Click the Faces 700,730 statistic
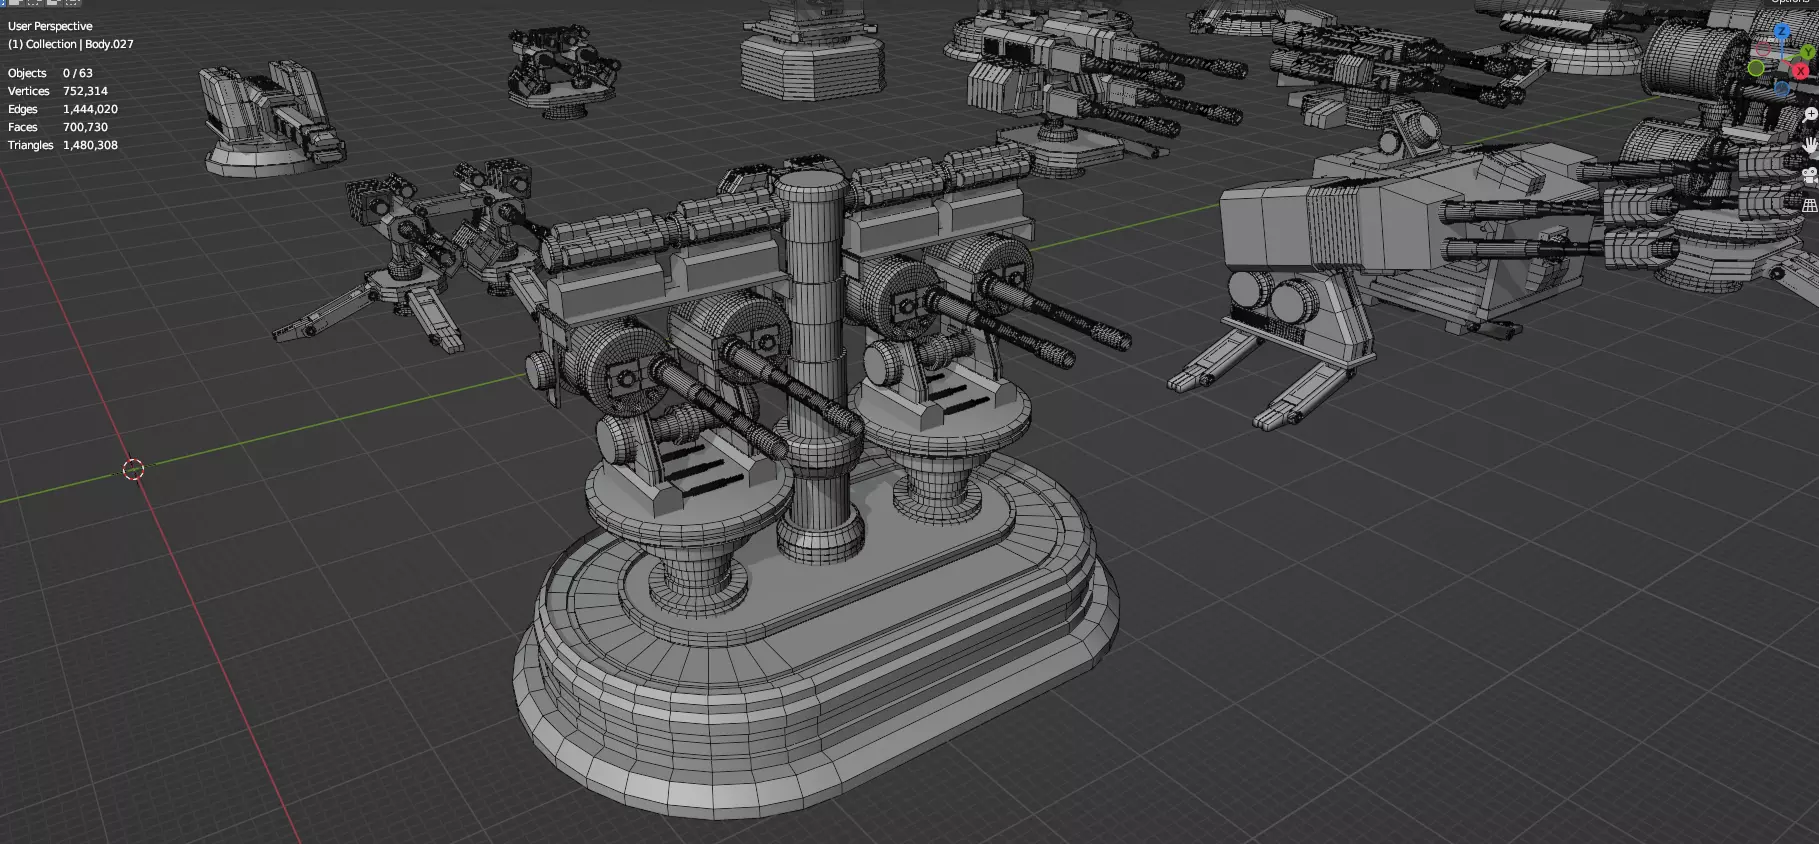 coord(58,127)
